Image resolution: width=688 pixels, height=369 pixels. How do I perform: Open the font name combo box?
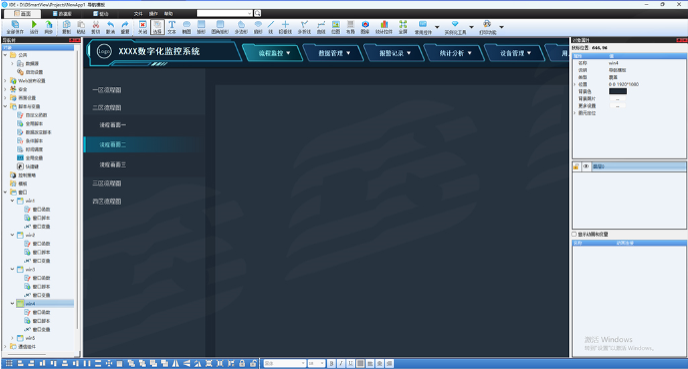point(284,363)
